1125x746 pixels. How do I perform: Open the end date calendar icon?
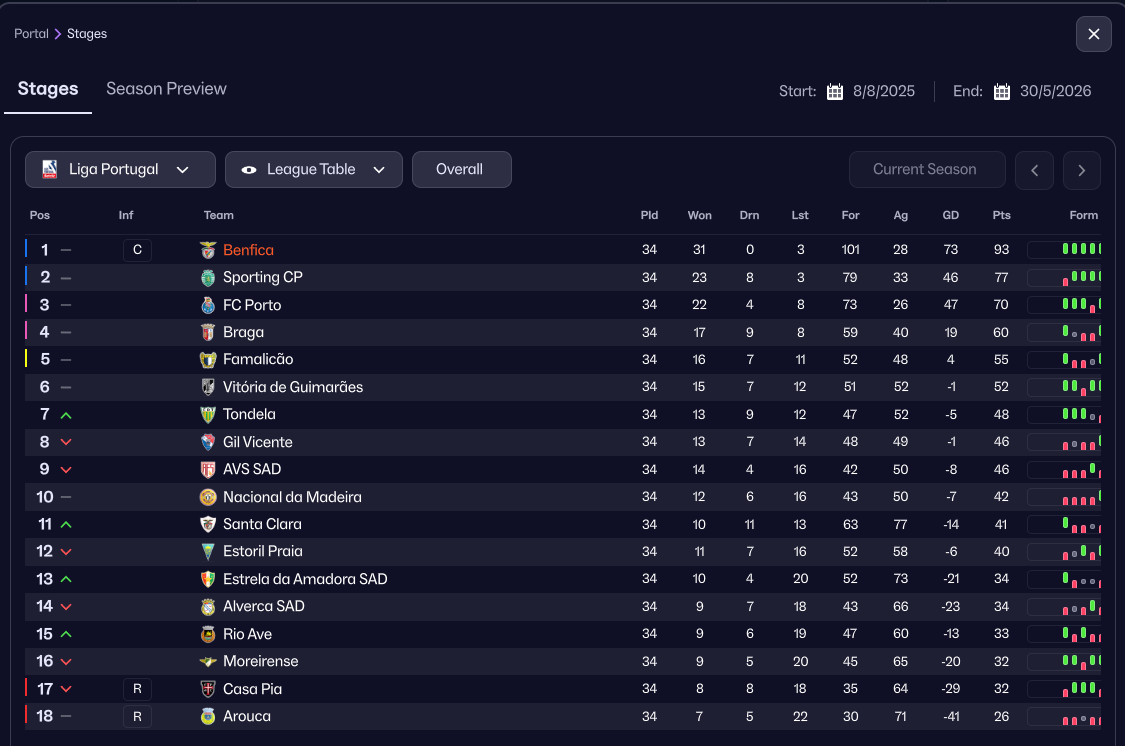tap(1002, 92)
